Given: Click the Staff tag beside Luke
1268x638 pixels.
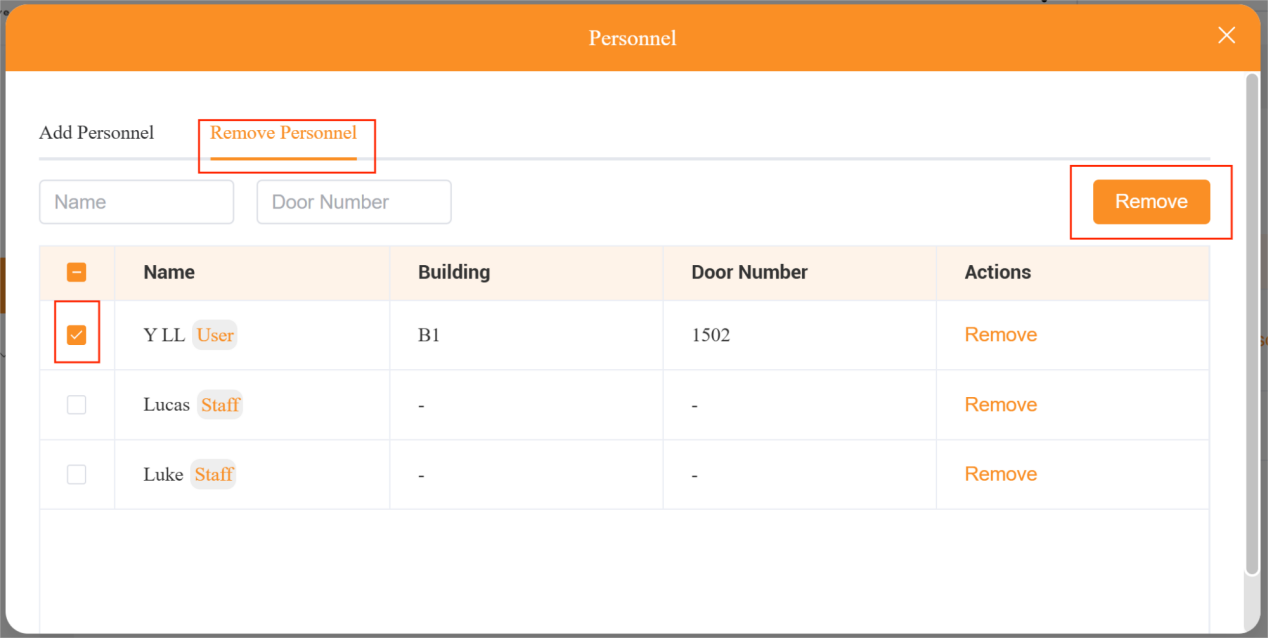Looking at the screenshot, I should tap(214, 475).
